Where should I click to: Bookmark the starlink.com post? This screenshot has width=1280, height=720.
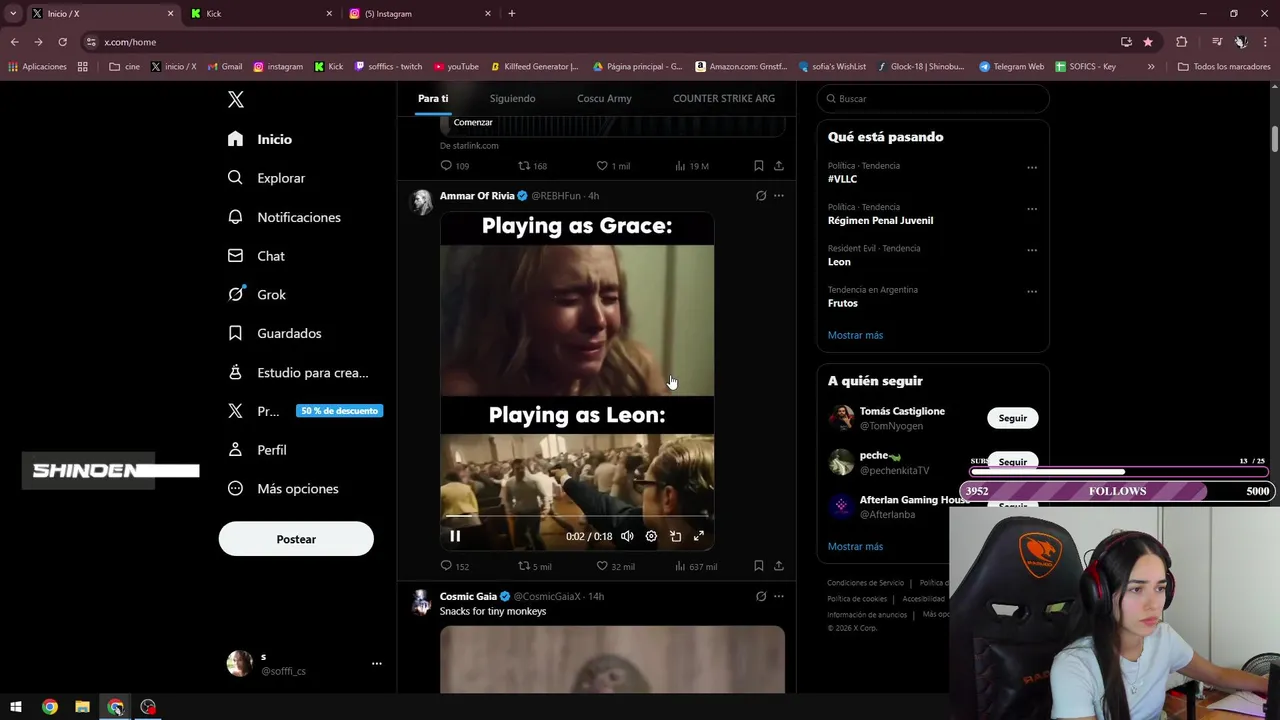[759, 166]
